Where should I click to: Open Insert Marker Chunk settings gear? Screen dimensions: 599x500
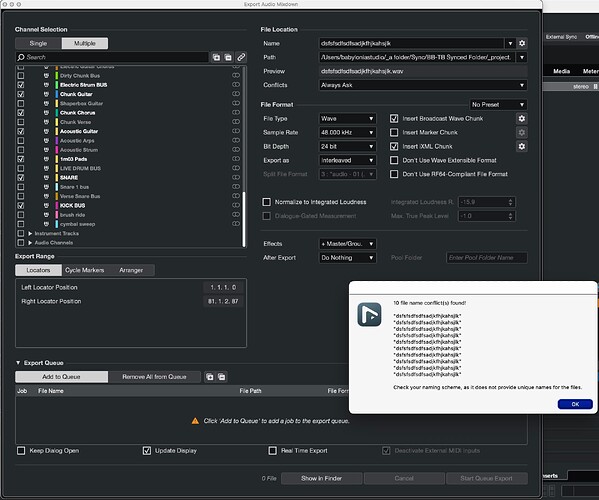tap(521, 133)
